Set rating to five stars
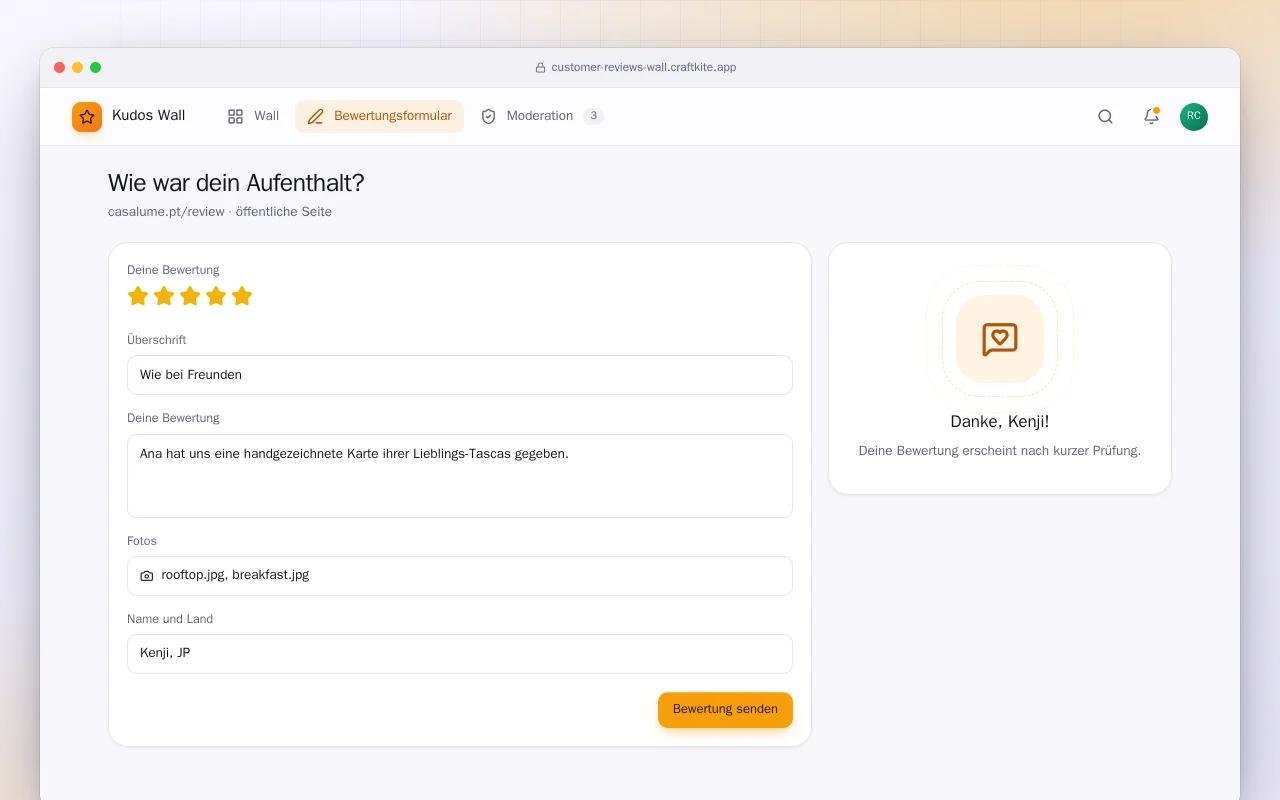Screen dimensions: 1280x800 click(242, 296)
